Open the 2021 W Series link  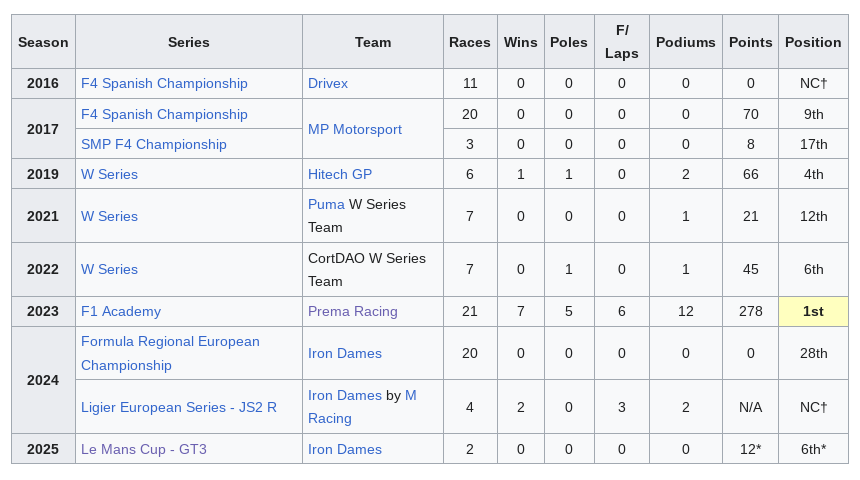point(109,216)
